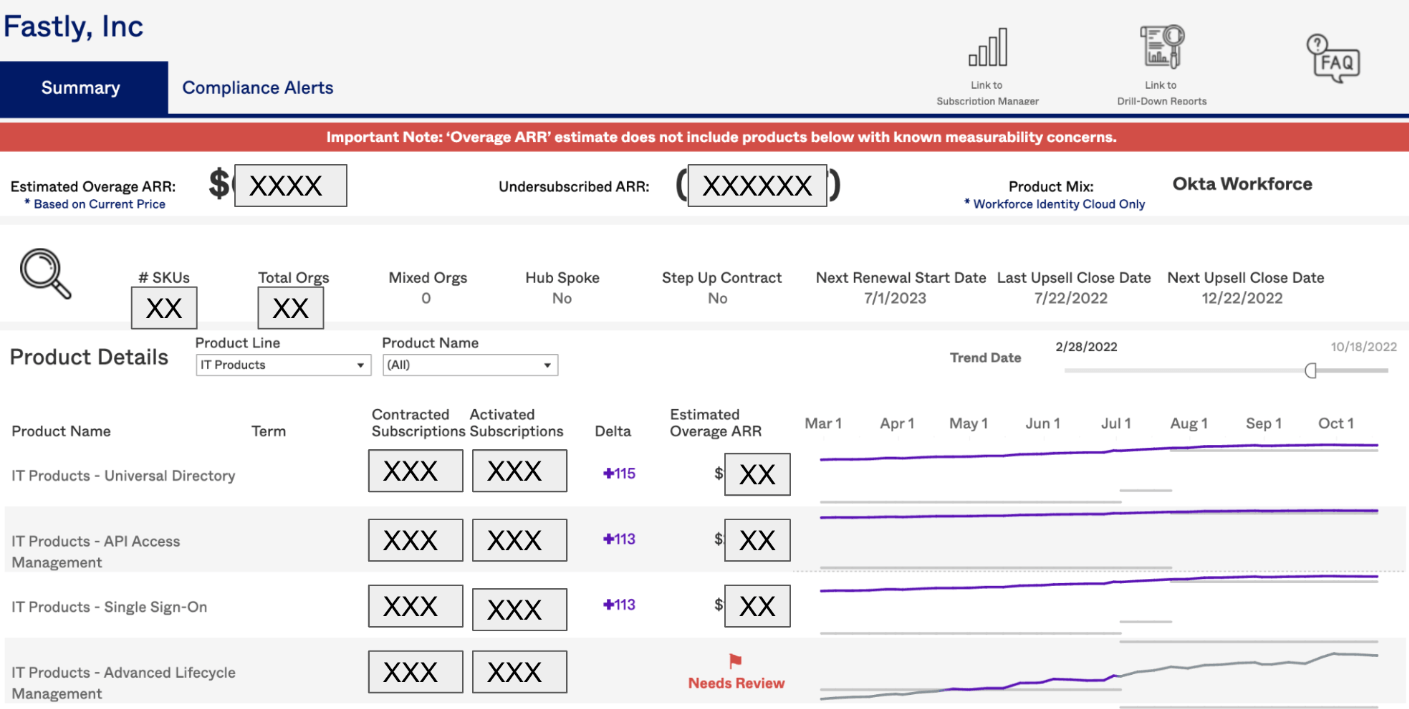This screenshot has width=1409, height=709.
Task: Click the plus icon on Single Sign-On delta
Action: [x=608, y=604]
